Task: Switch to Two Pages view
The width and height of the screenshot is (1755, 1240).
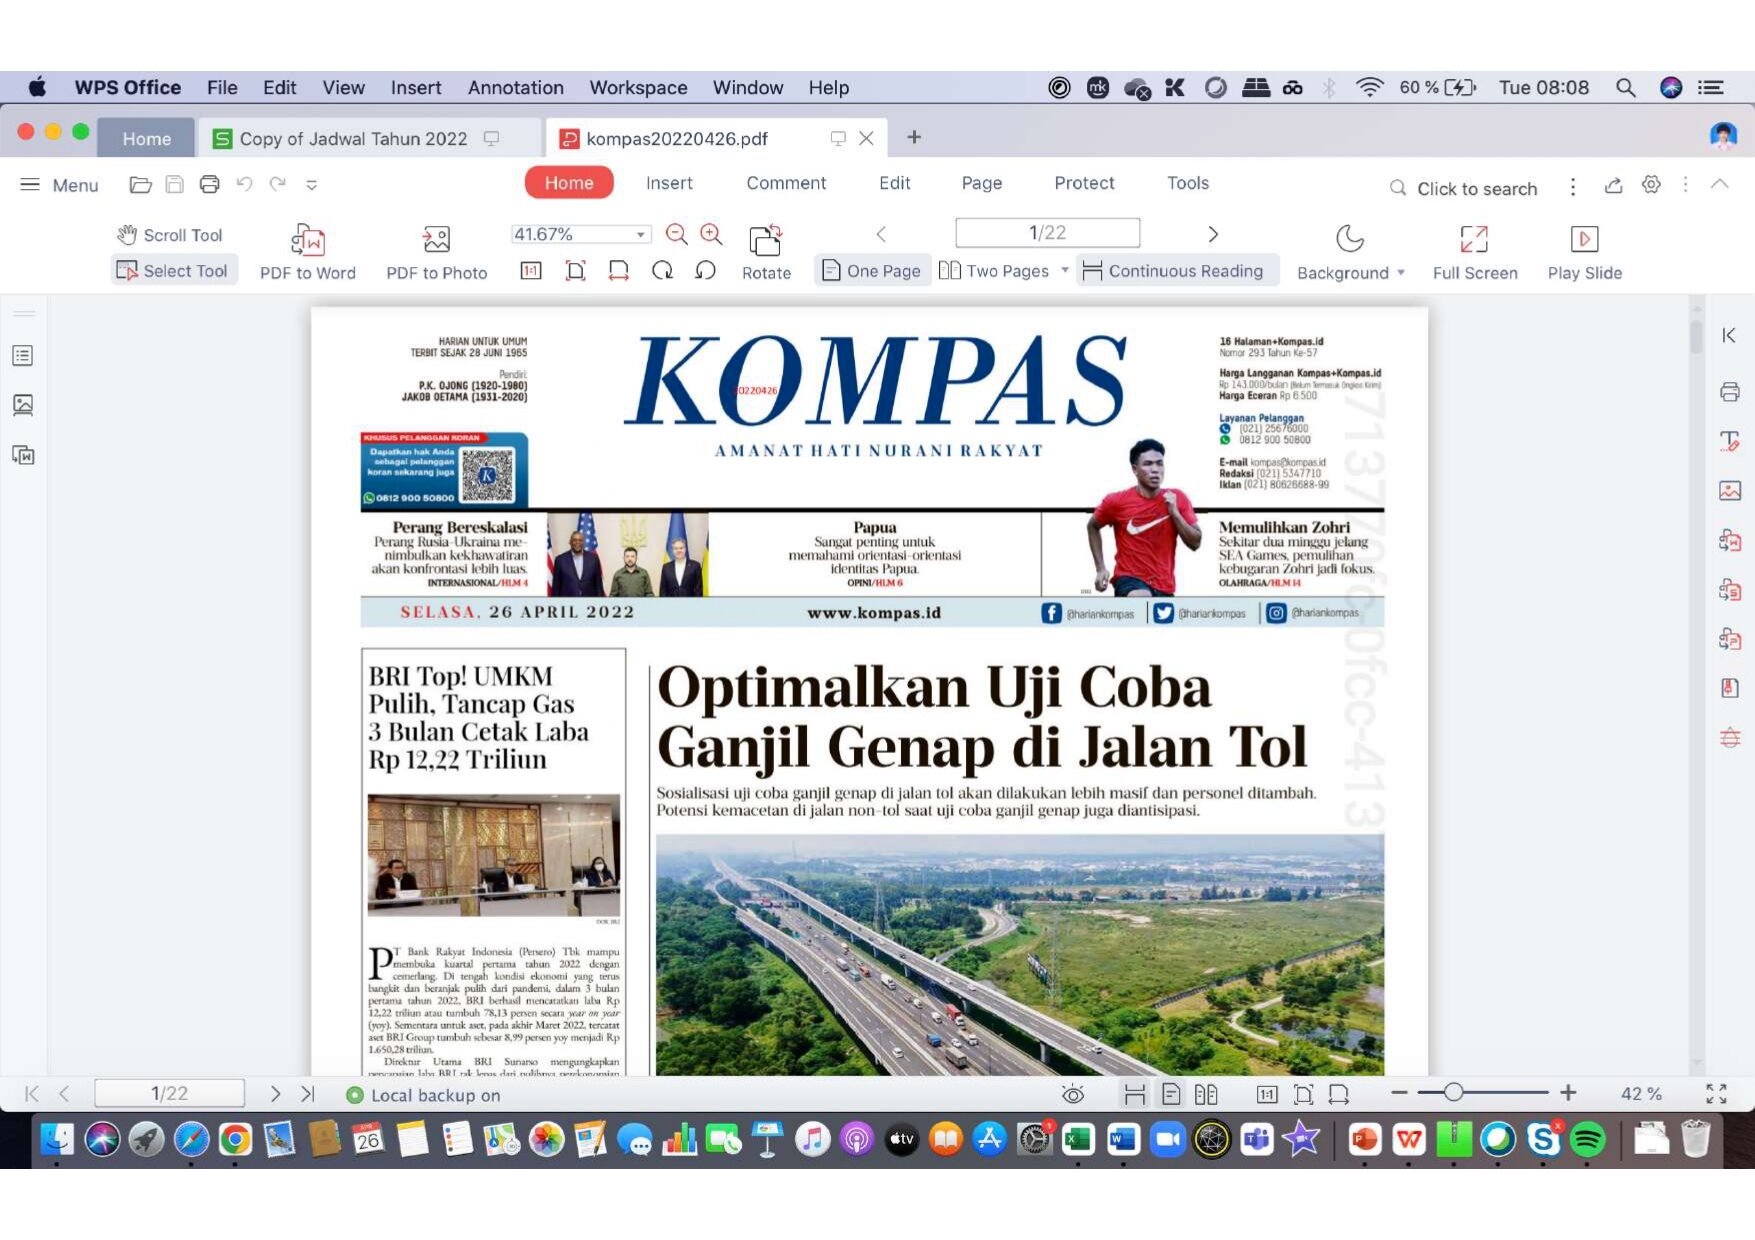Action: point(994,271)
